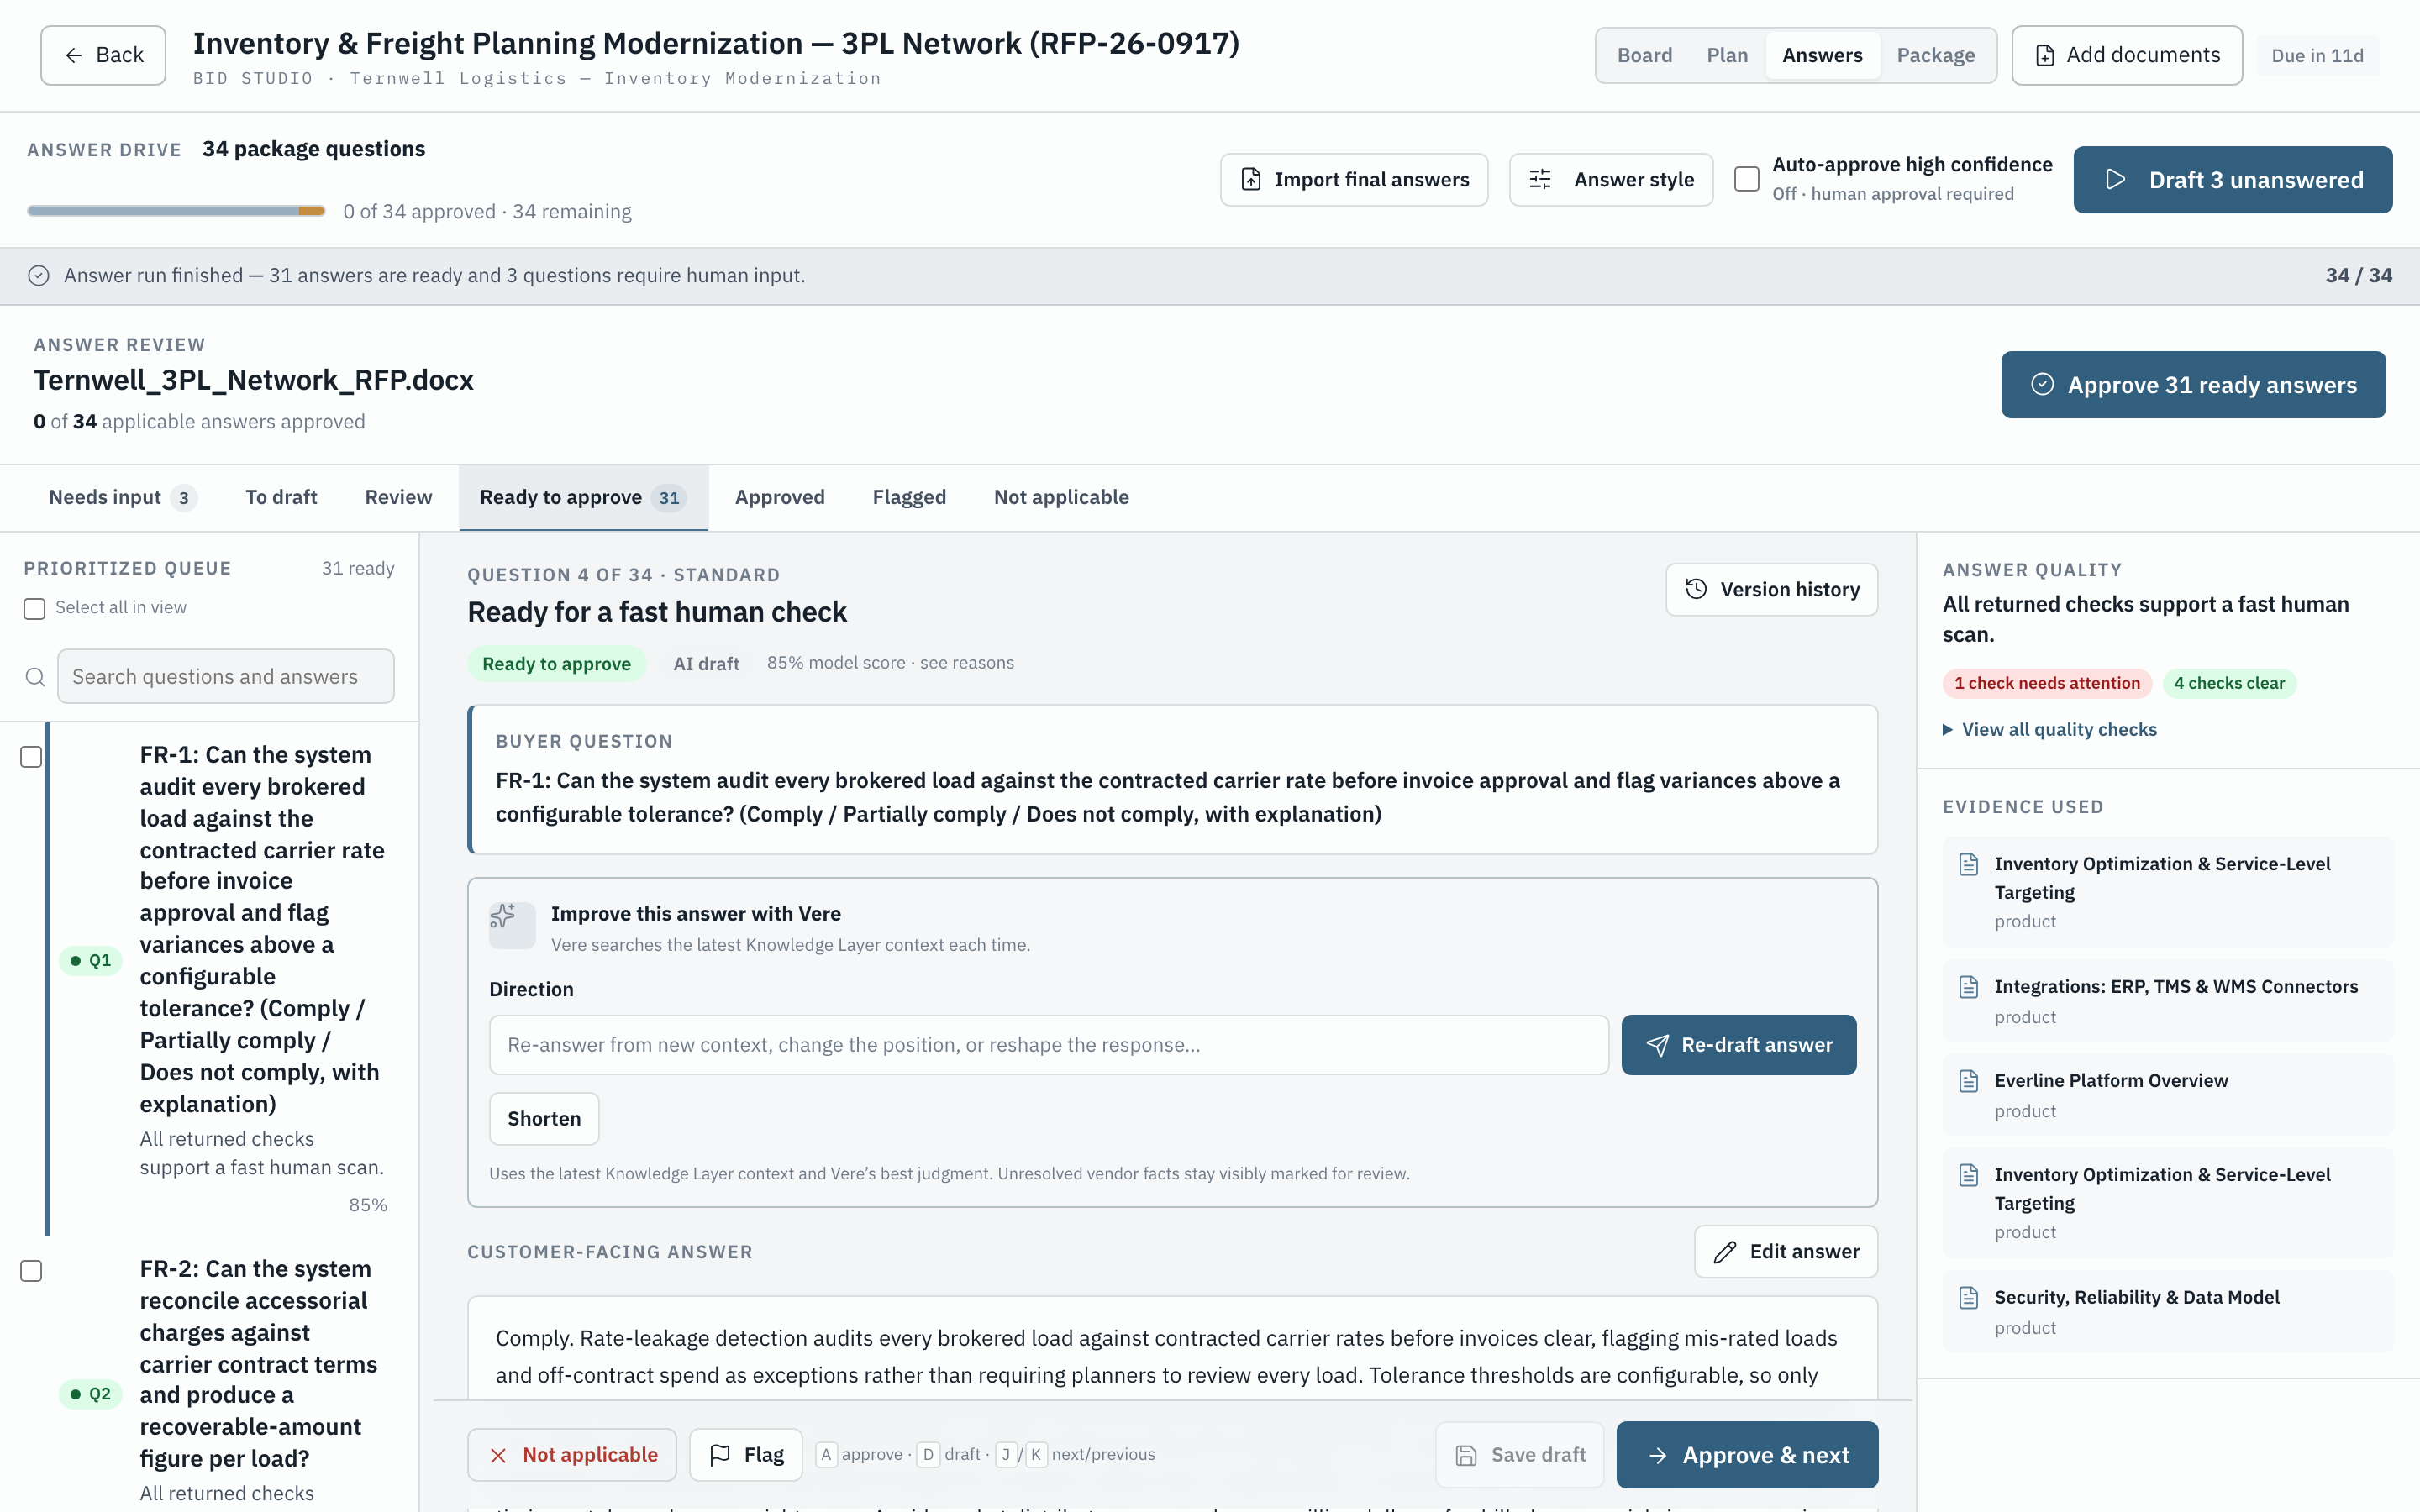Switch to the Board tab
The image size is (2420, 1512).
pos(1645,55)
